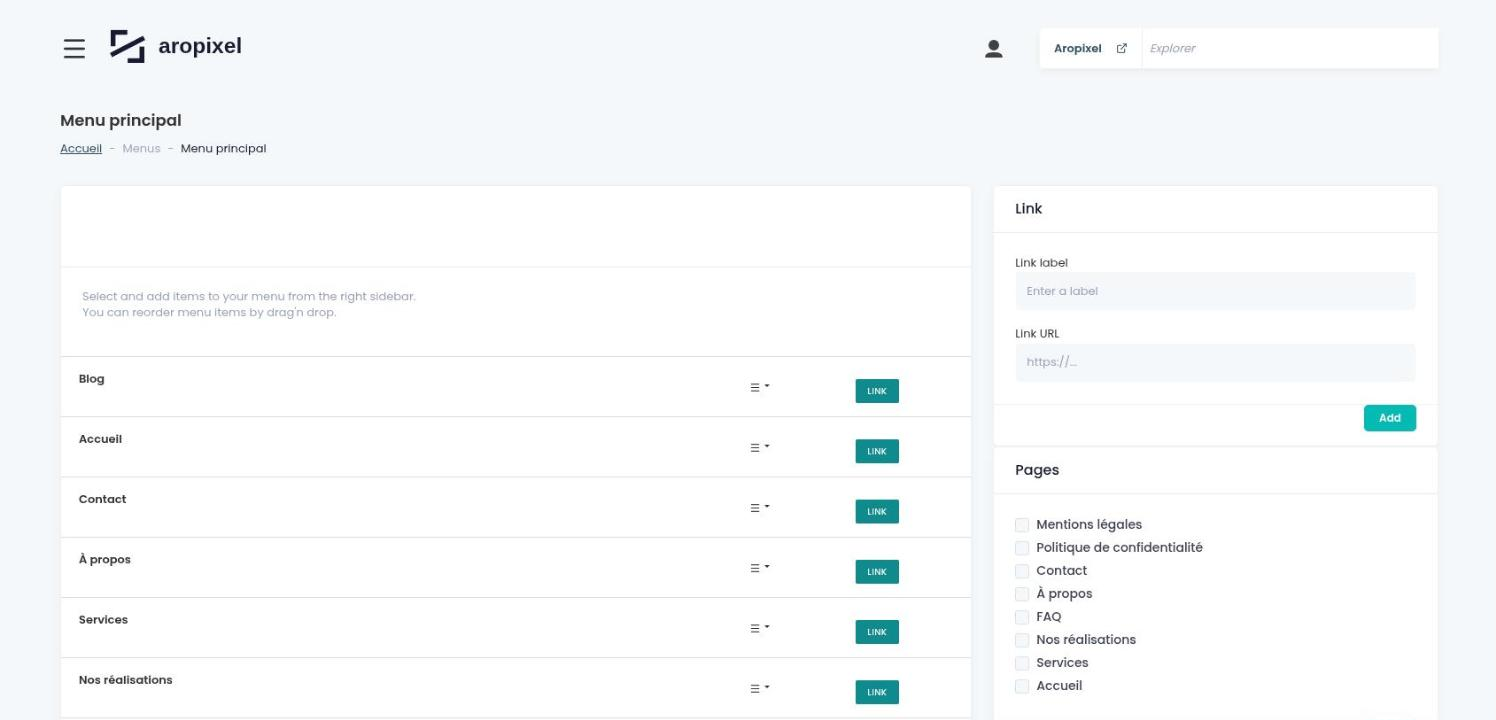Check the Contact page checkbox

[1022, 571]
